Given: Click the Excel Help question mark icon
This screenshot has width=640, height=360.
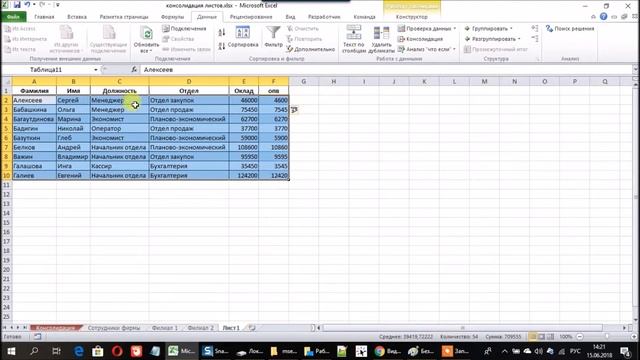Looking at the screenshot, I should point(604,17).
